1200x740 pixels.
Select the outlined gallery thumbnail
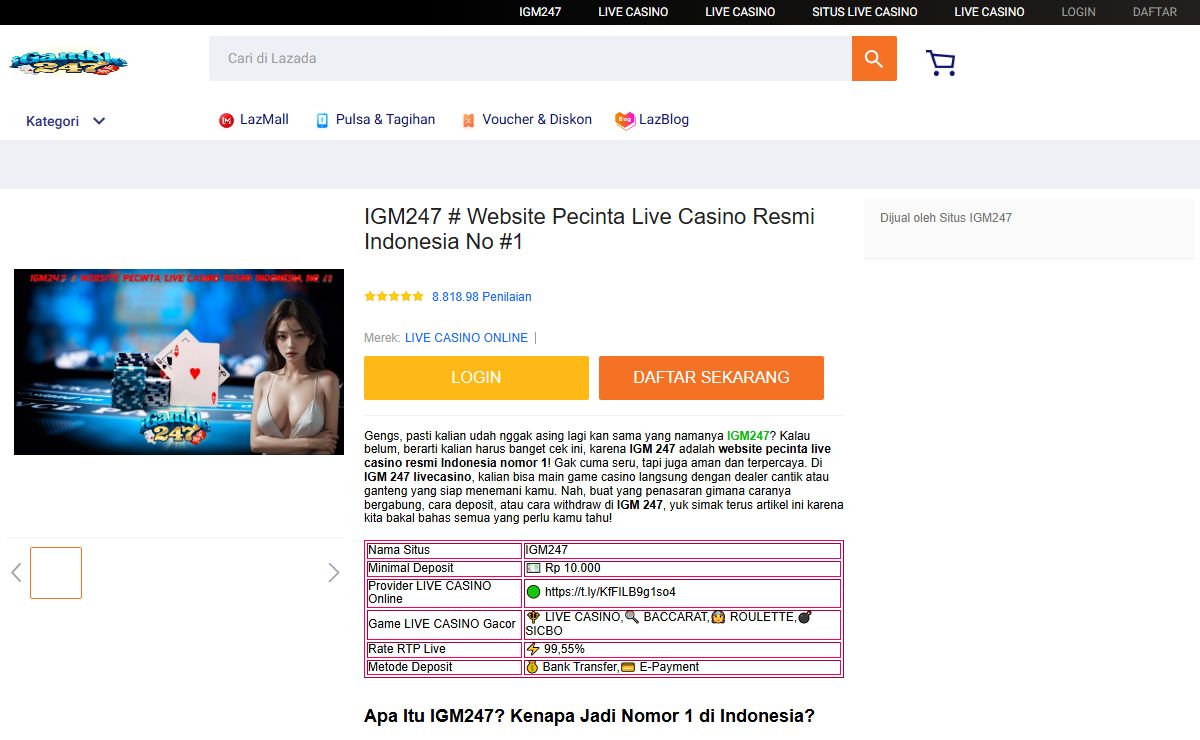56,573
